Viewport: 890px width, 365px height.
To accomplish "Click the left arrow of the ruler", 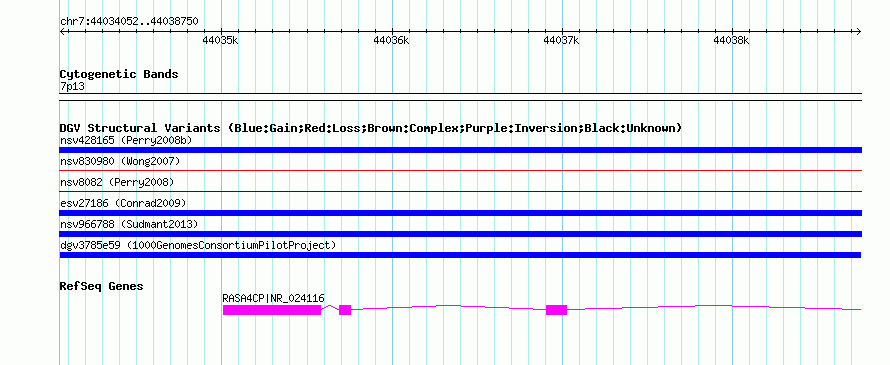I will 62,31.
